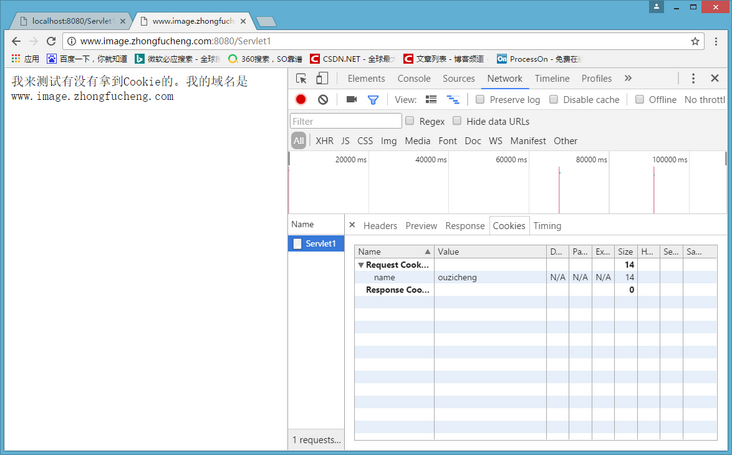Open the CSDN.NET bookmark
Image resolution: width=732 pixels, height=455 pixels.
pos(352,59)
